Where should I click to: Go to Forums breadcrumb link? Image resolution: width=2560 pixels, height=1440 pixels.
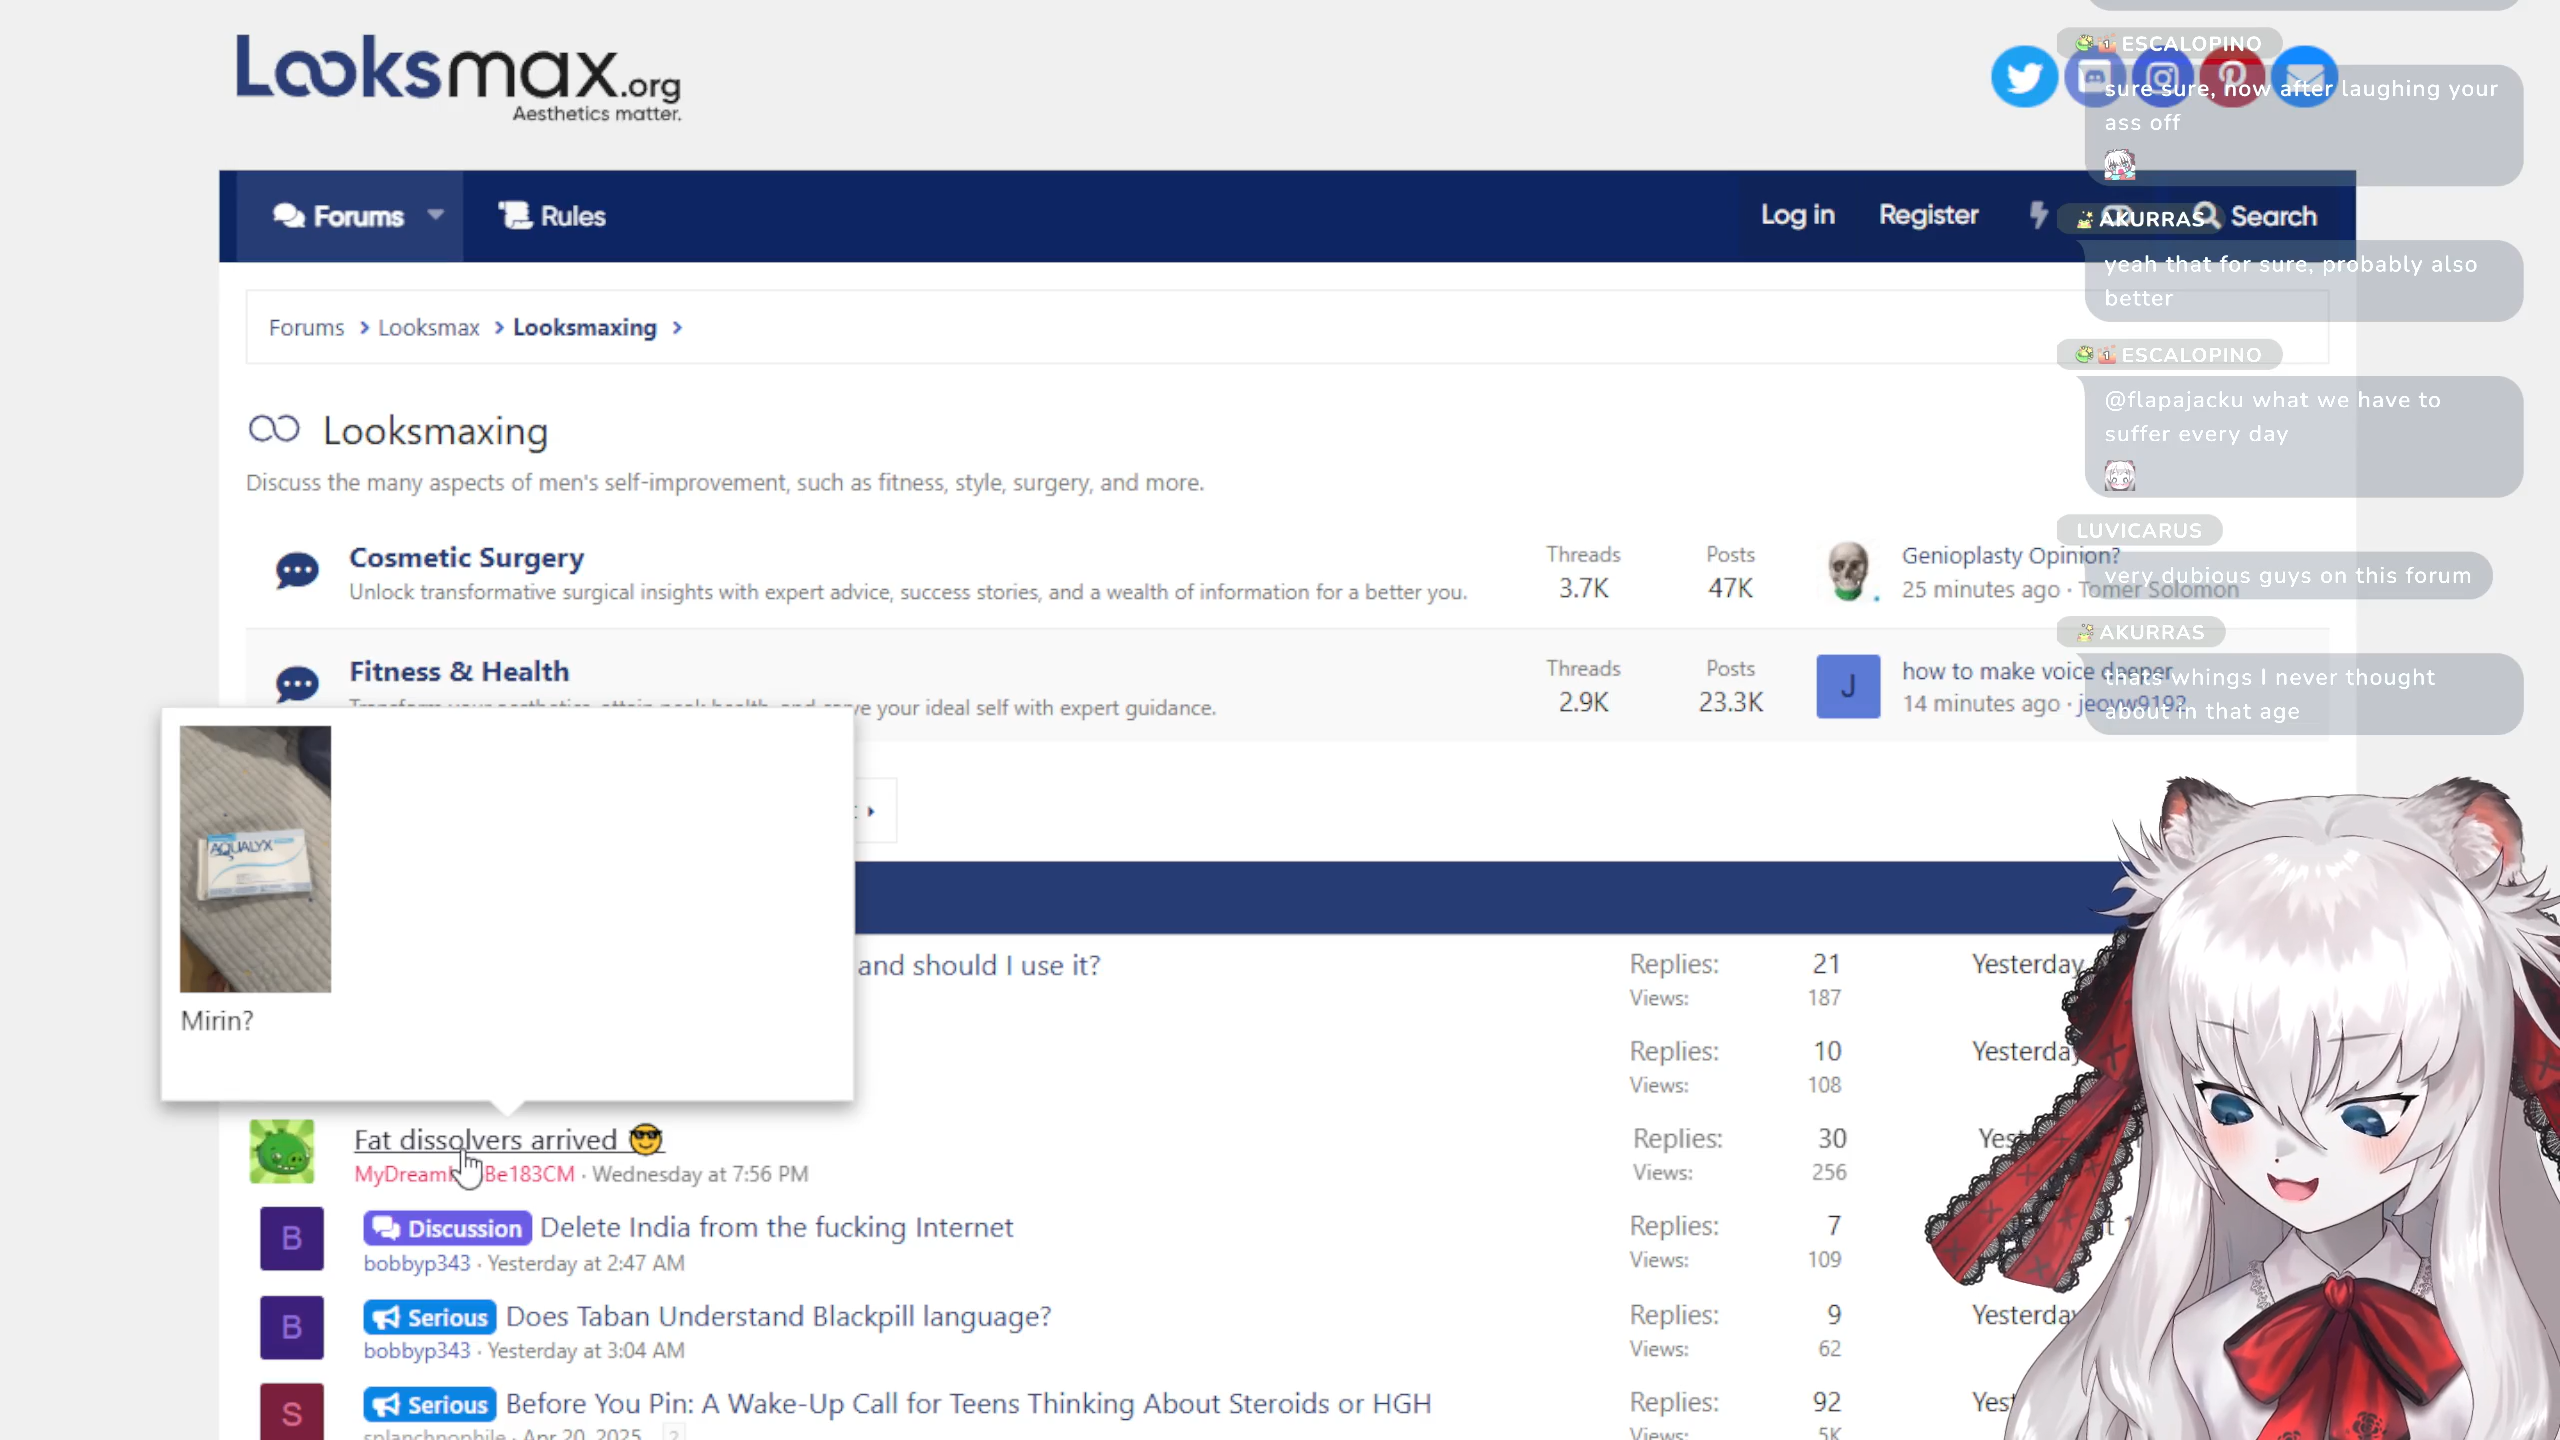coord(306,328)
